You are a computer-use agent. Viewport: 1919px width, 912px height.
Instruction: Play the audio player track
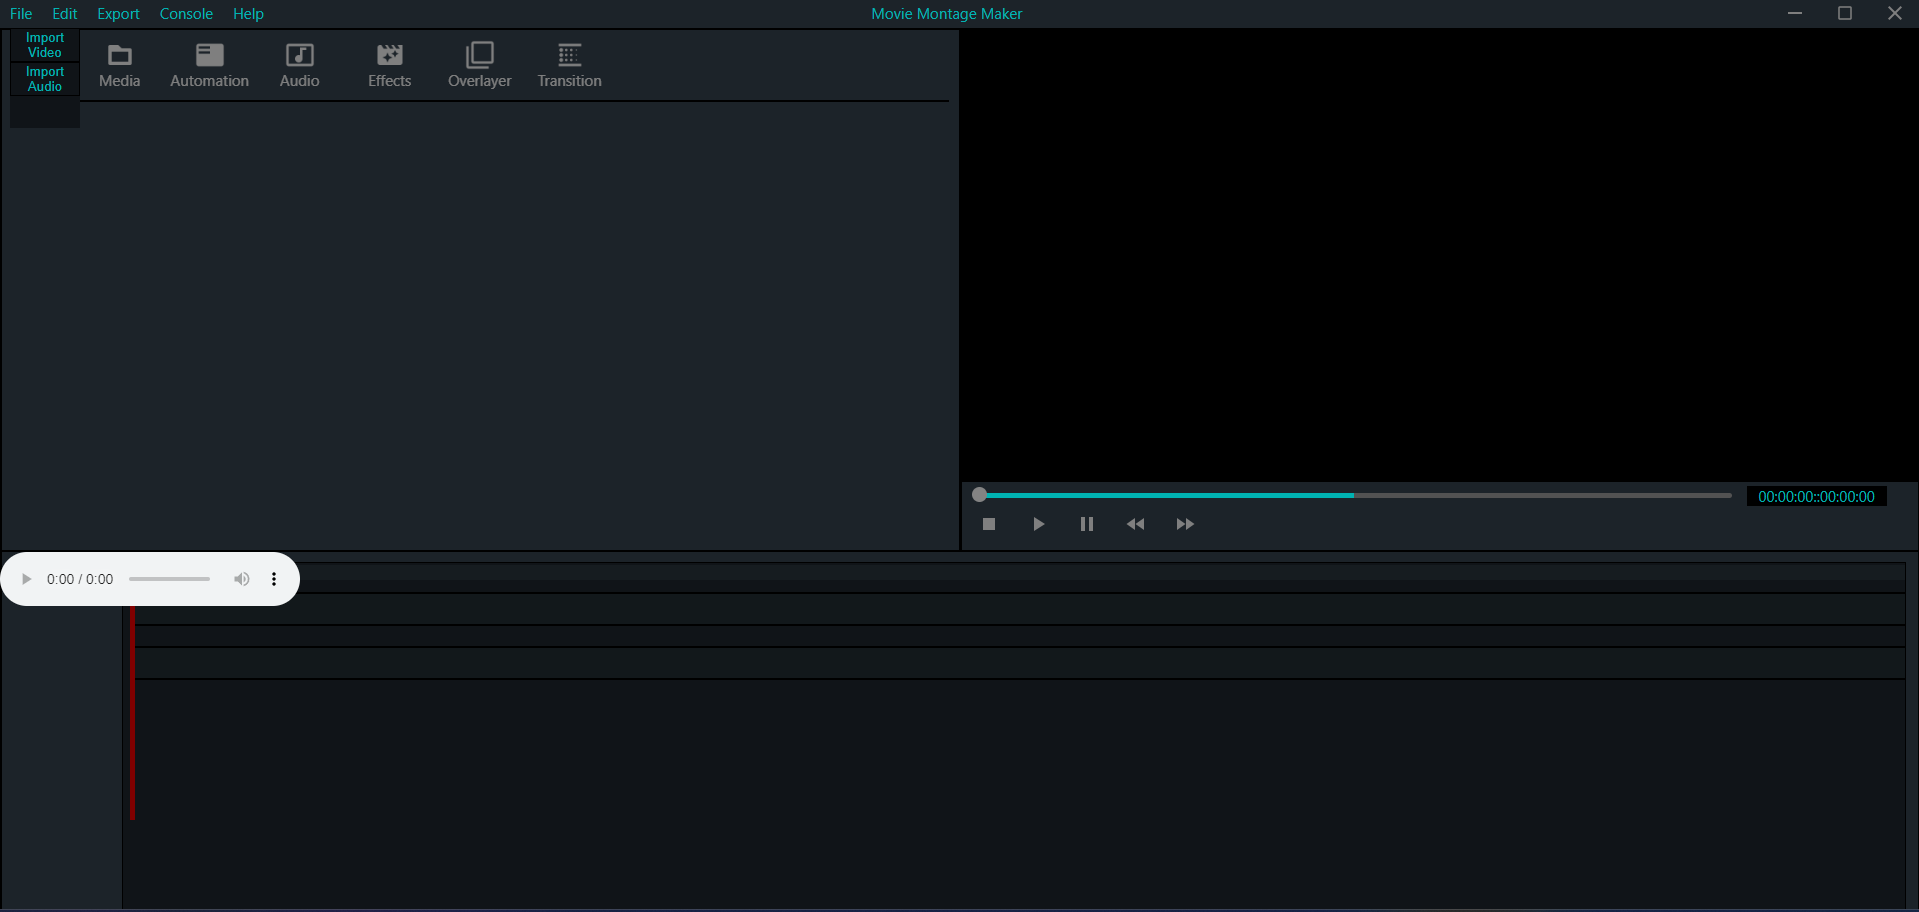pyautogui.click(x=27, y=579)
